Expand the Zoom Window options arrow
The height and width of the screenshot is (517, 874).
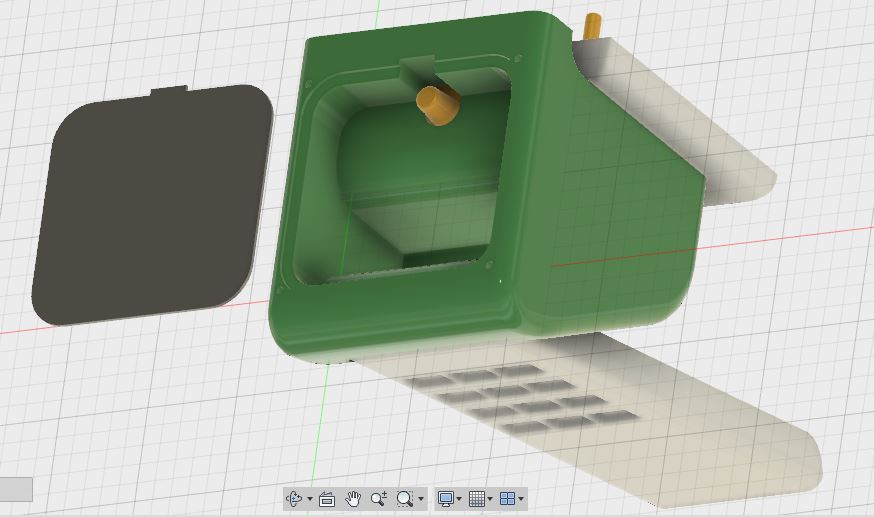click(x=421, y=499)
